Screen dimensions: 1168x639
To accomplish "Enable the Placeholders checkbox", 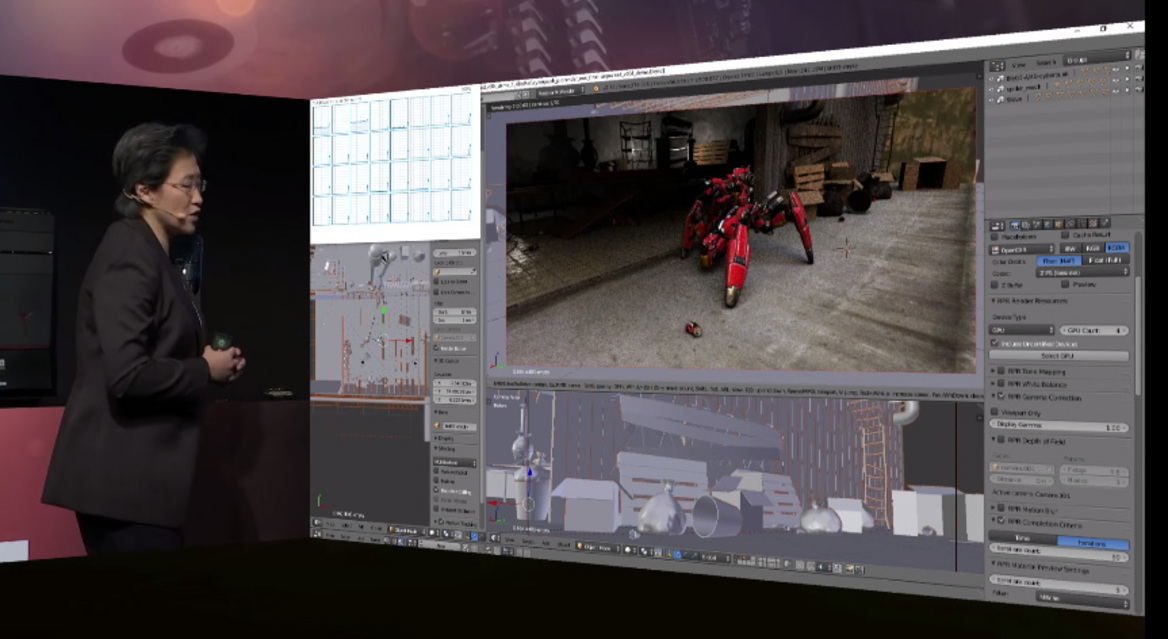I will (994, 237).
